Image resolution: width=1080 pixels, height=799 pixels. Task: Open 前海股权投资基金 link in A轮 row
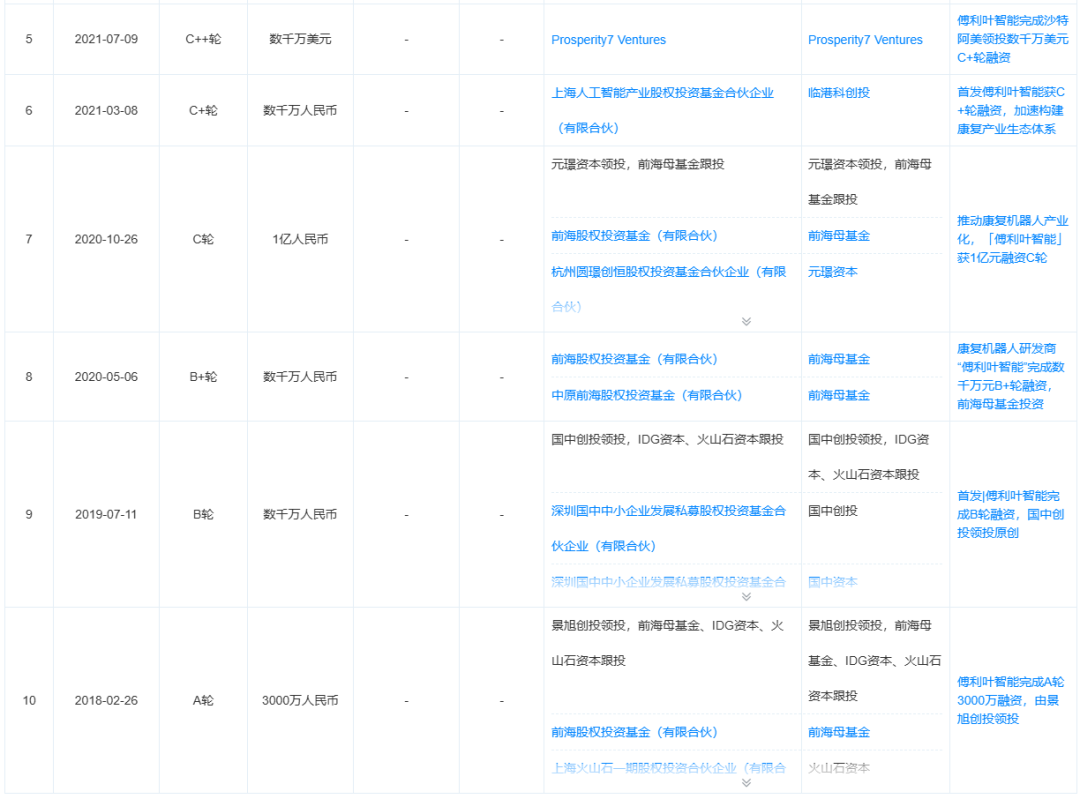634,732
